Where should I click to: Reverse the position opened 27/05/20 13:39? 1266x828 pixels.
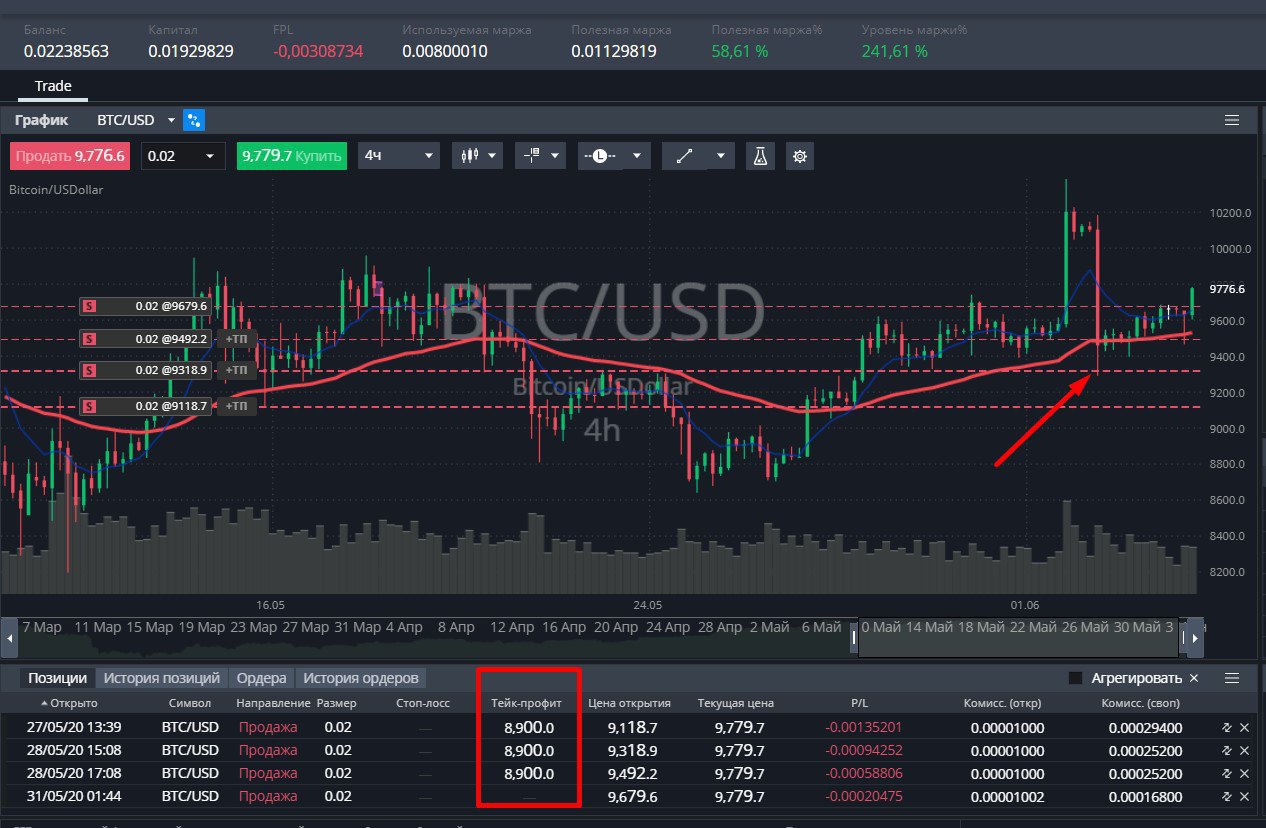[x=1227, y=727]
